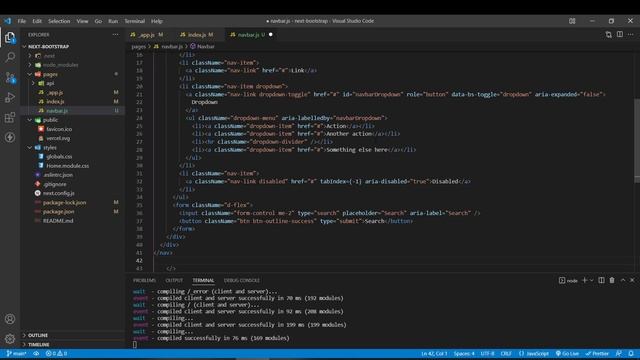This screenshot has height=360, width=640.
Task: Click the editor vertical scrollbar
Action: point(637,141)
